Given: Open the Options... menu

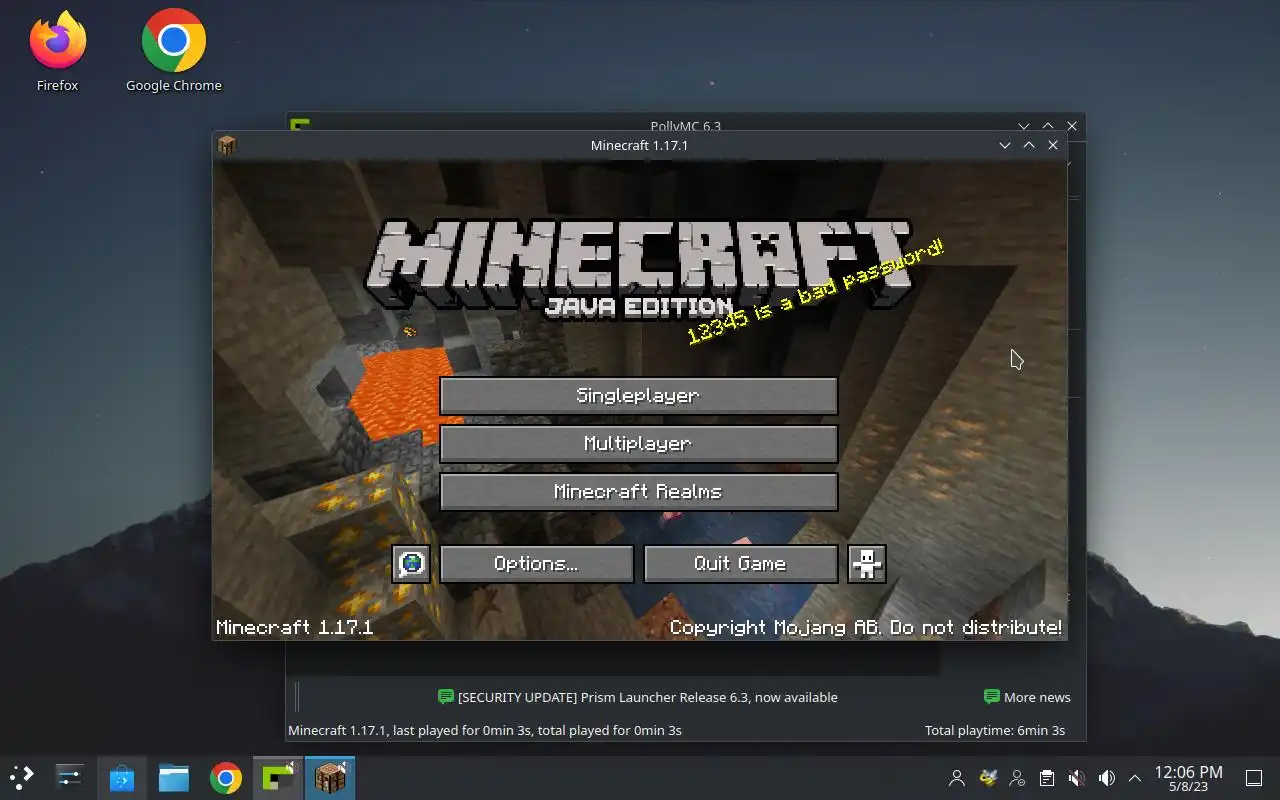Looking at the screenshot, I should 536,564.
